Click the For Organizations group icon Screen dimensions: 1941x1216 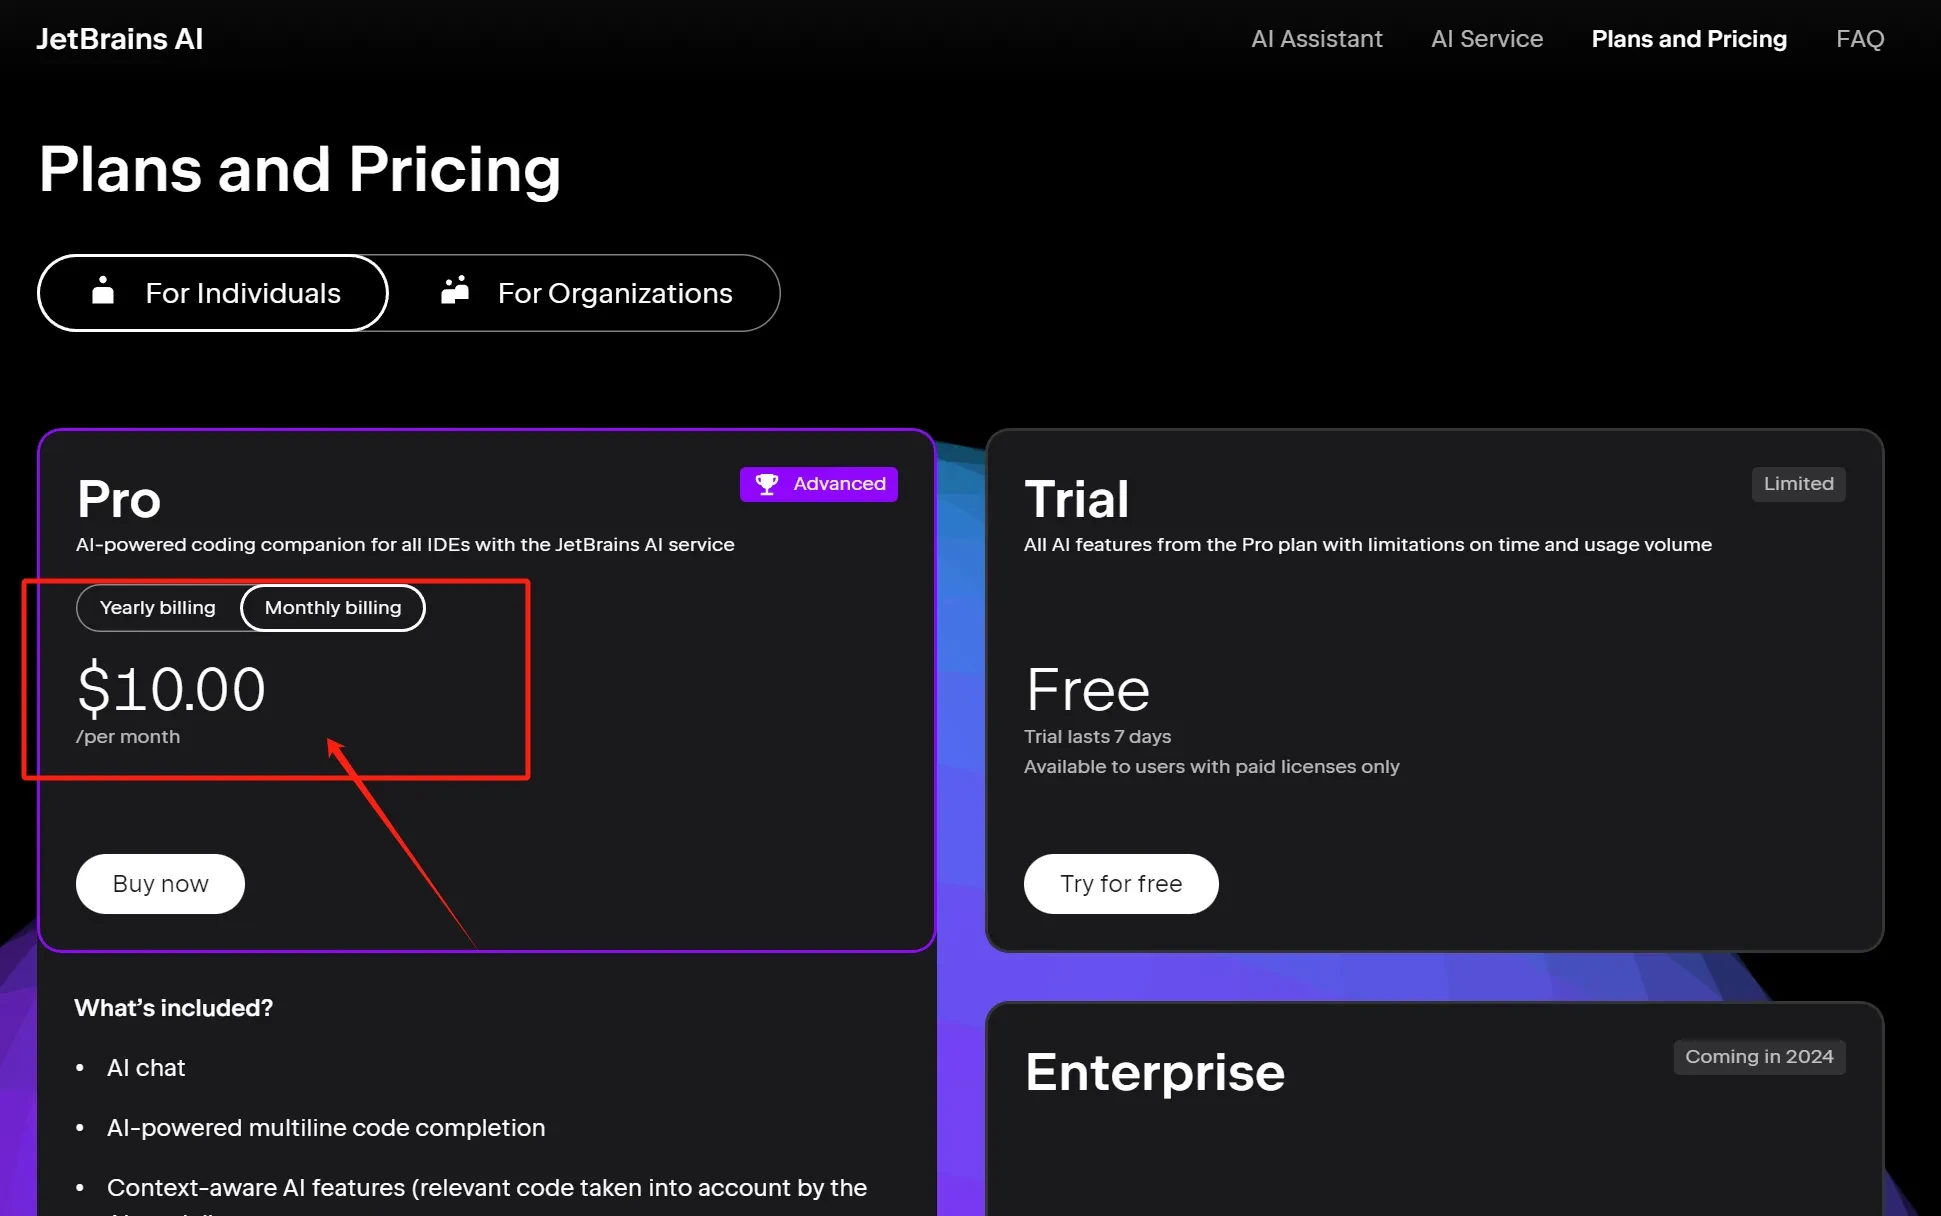pyautogui.click(x=455, y=293)
